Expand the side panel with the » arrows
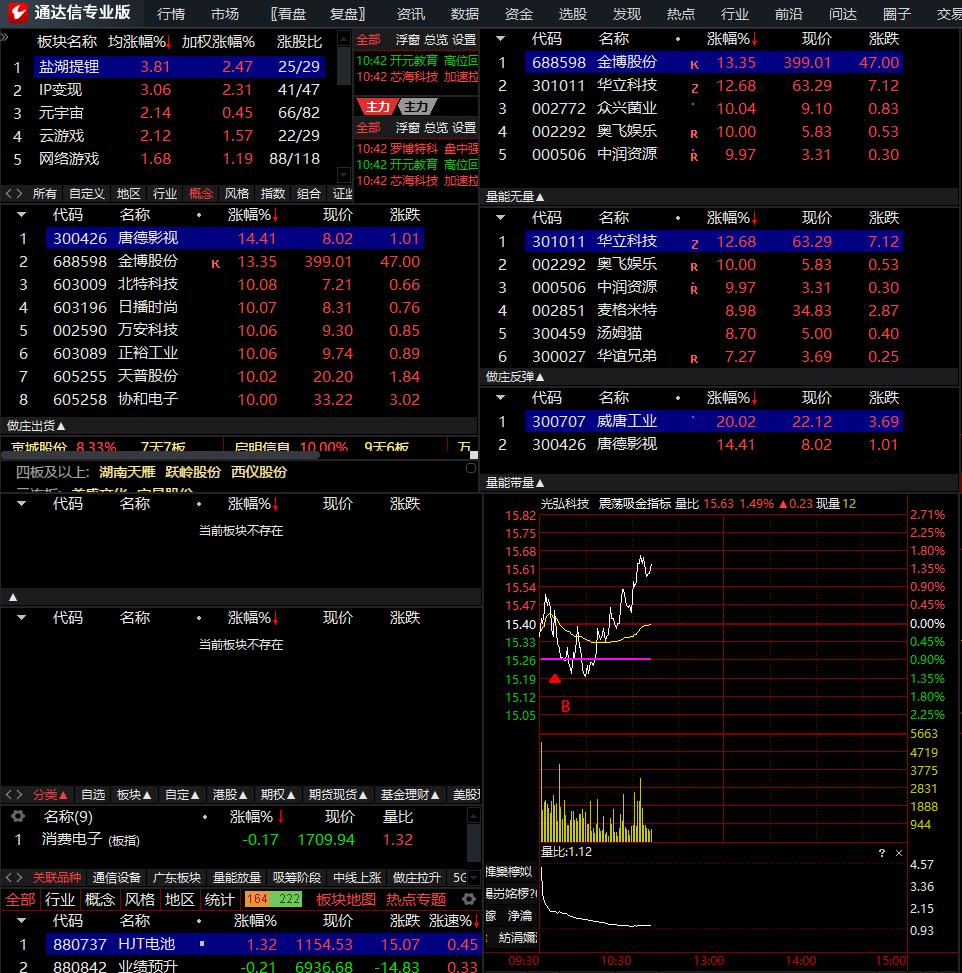962x973 pixels. tap(4, 37)
